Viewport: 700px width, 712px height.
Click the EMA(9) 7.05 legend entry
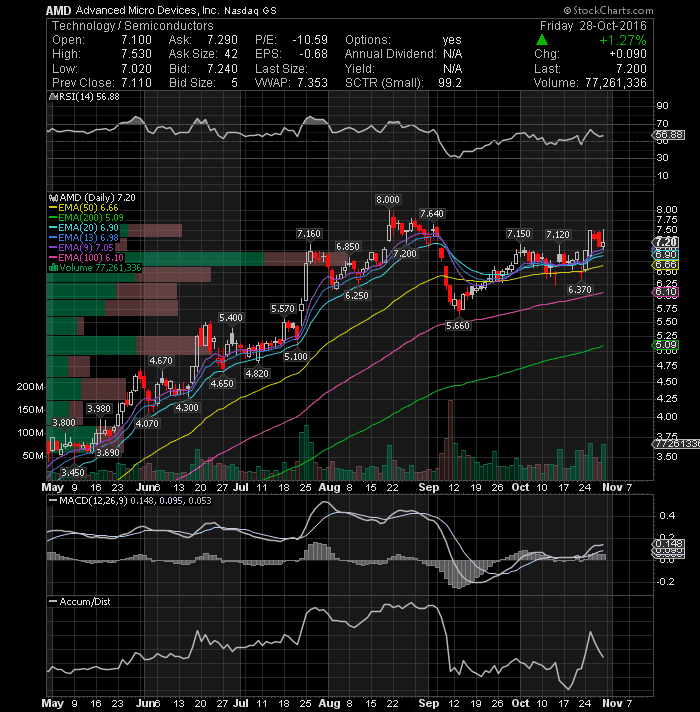pos(86,248)
